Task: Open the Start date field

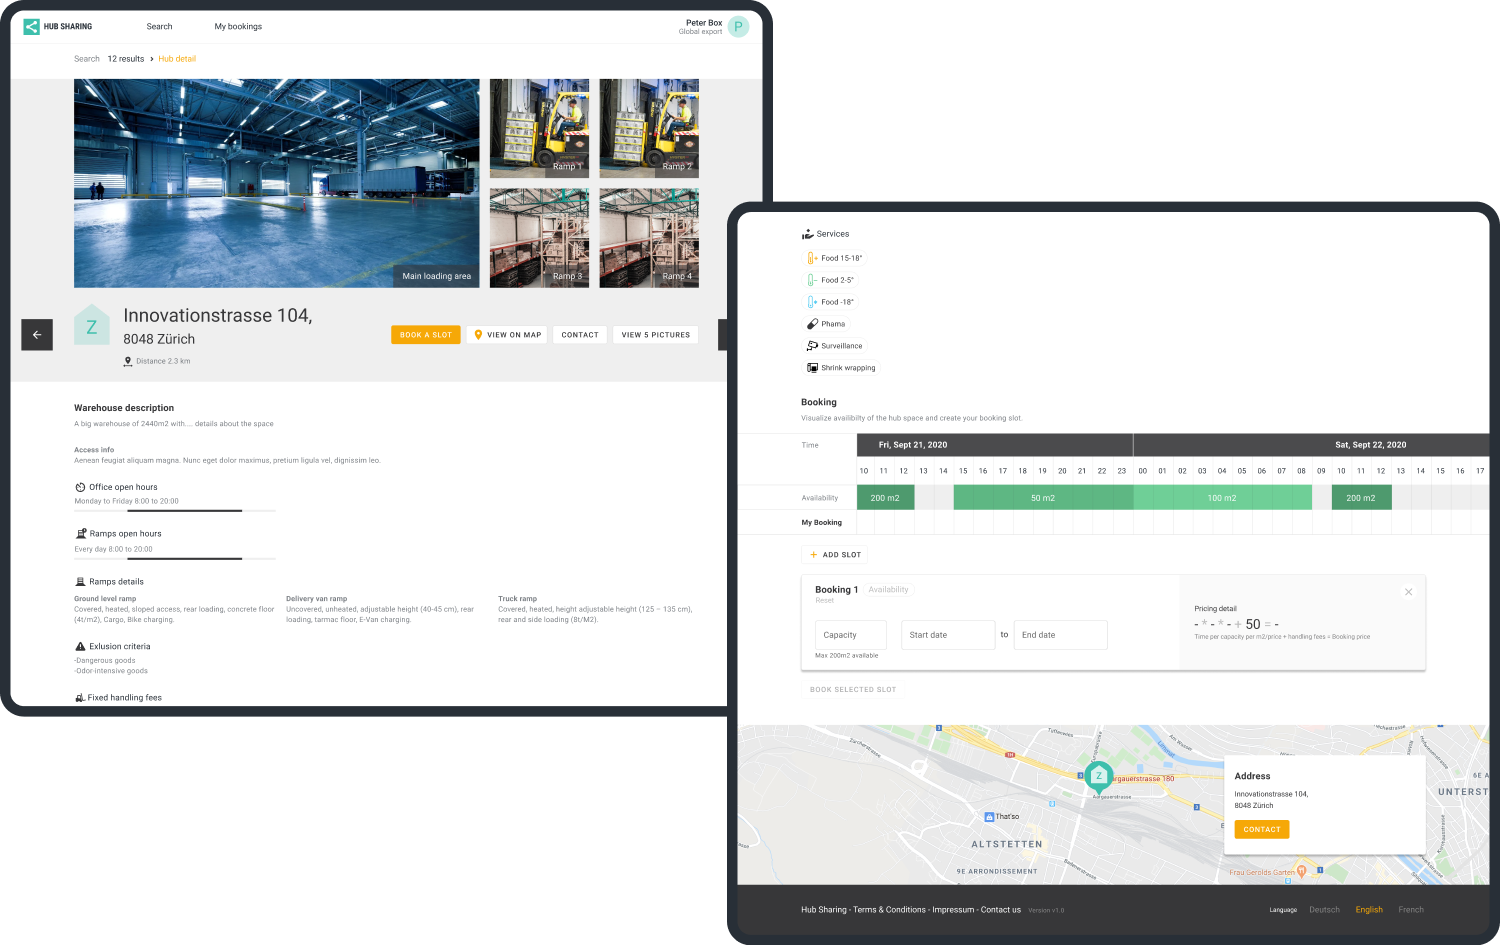Action: click(x=947, y=635)
